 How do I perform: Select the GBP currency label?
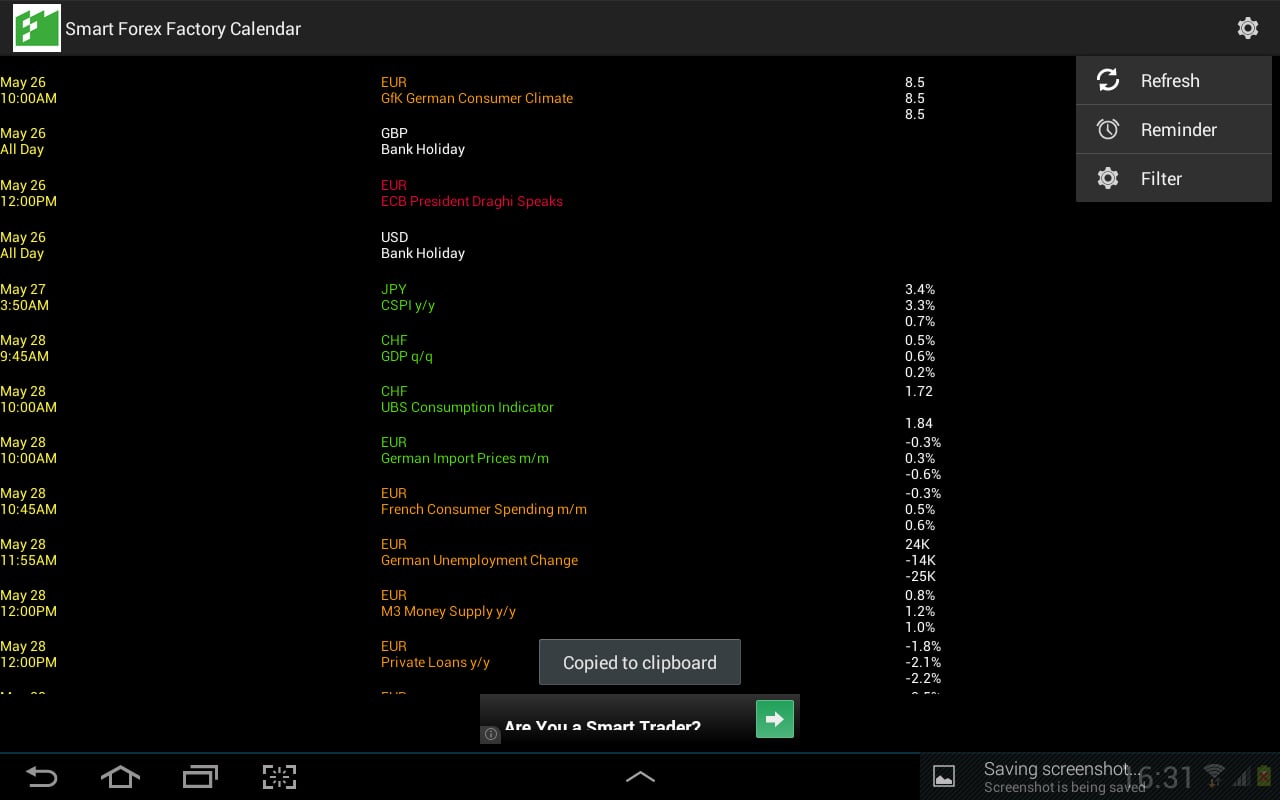pos(394,133)
